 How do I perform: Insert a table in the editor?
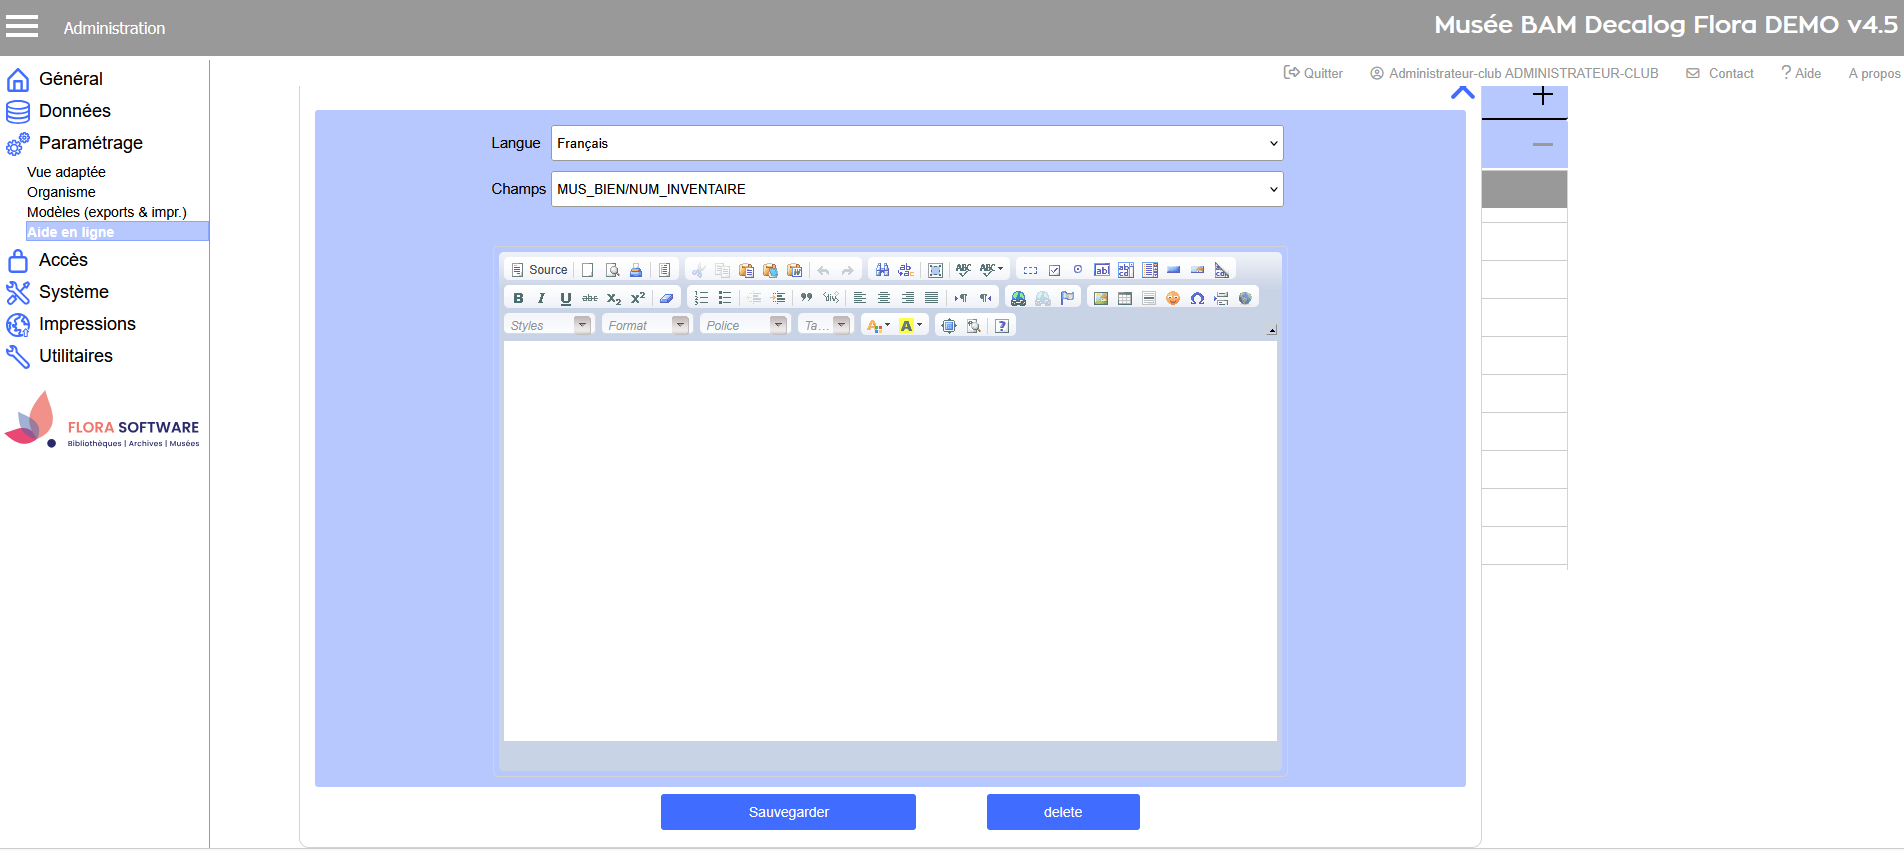coord(1125,298)
